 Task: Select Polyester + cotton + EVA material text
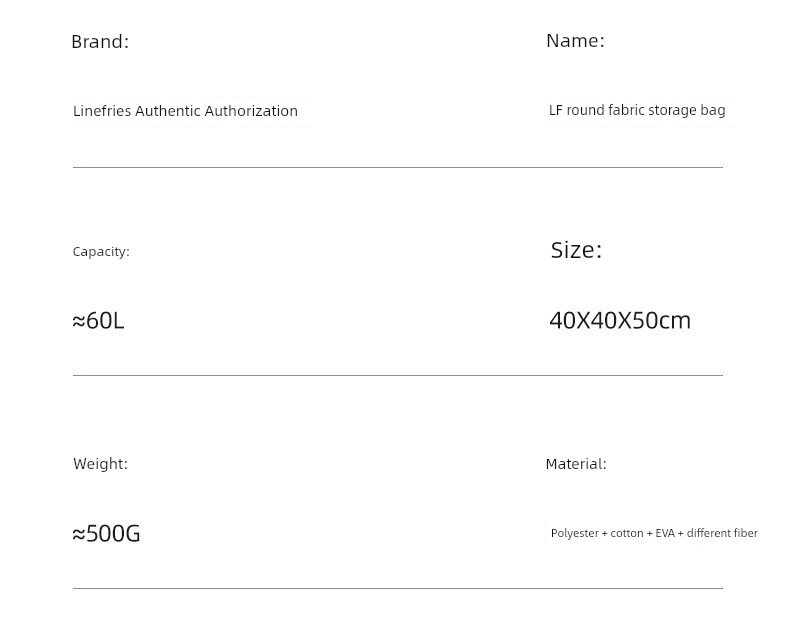click(x=613, y=533)
